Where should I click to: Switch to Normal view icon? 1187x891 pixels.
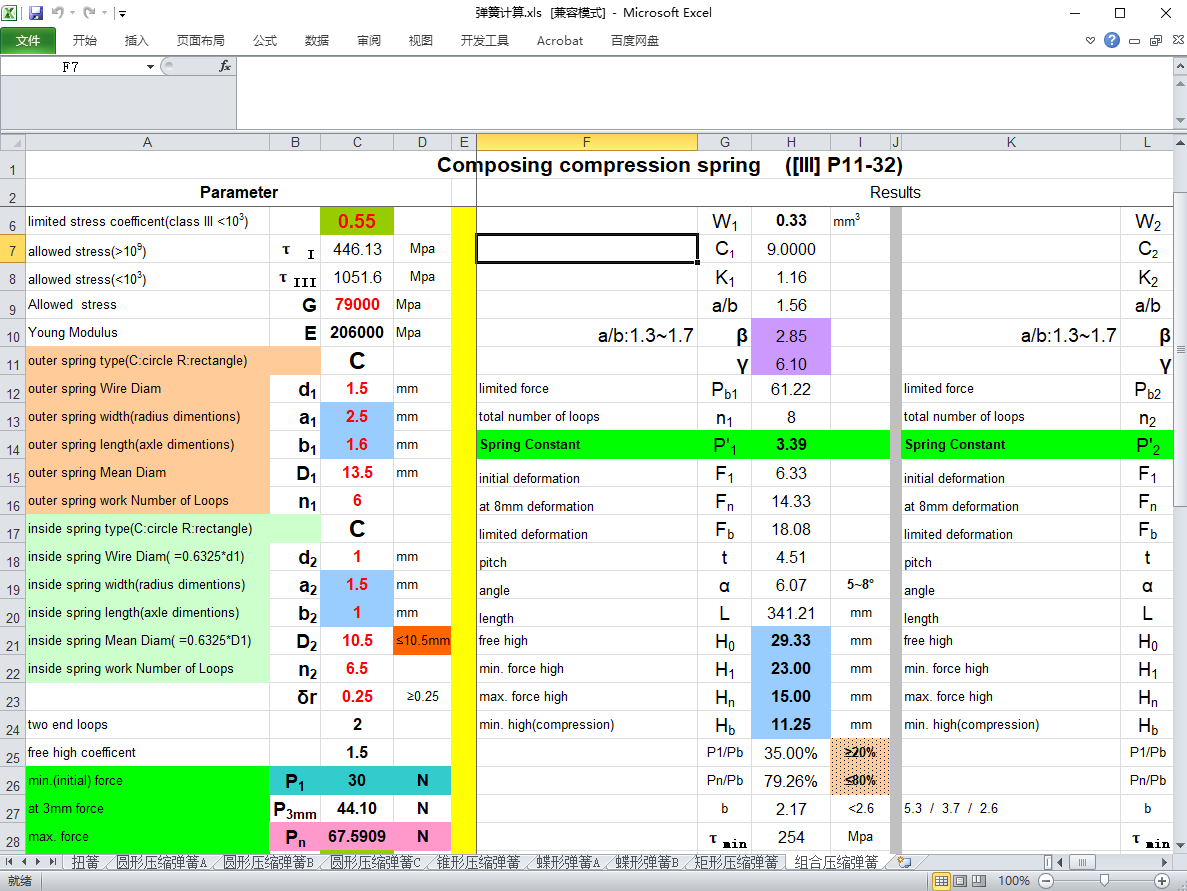pos(941,881)
